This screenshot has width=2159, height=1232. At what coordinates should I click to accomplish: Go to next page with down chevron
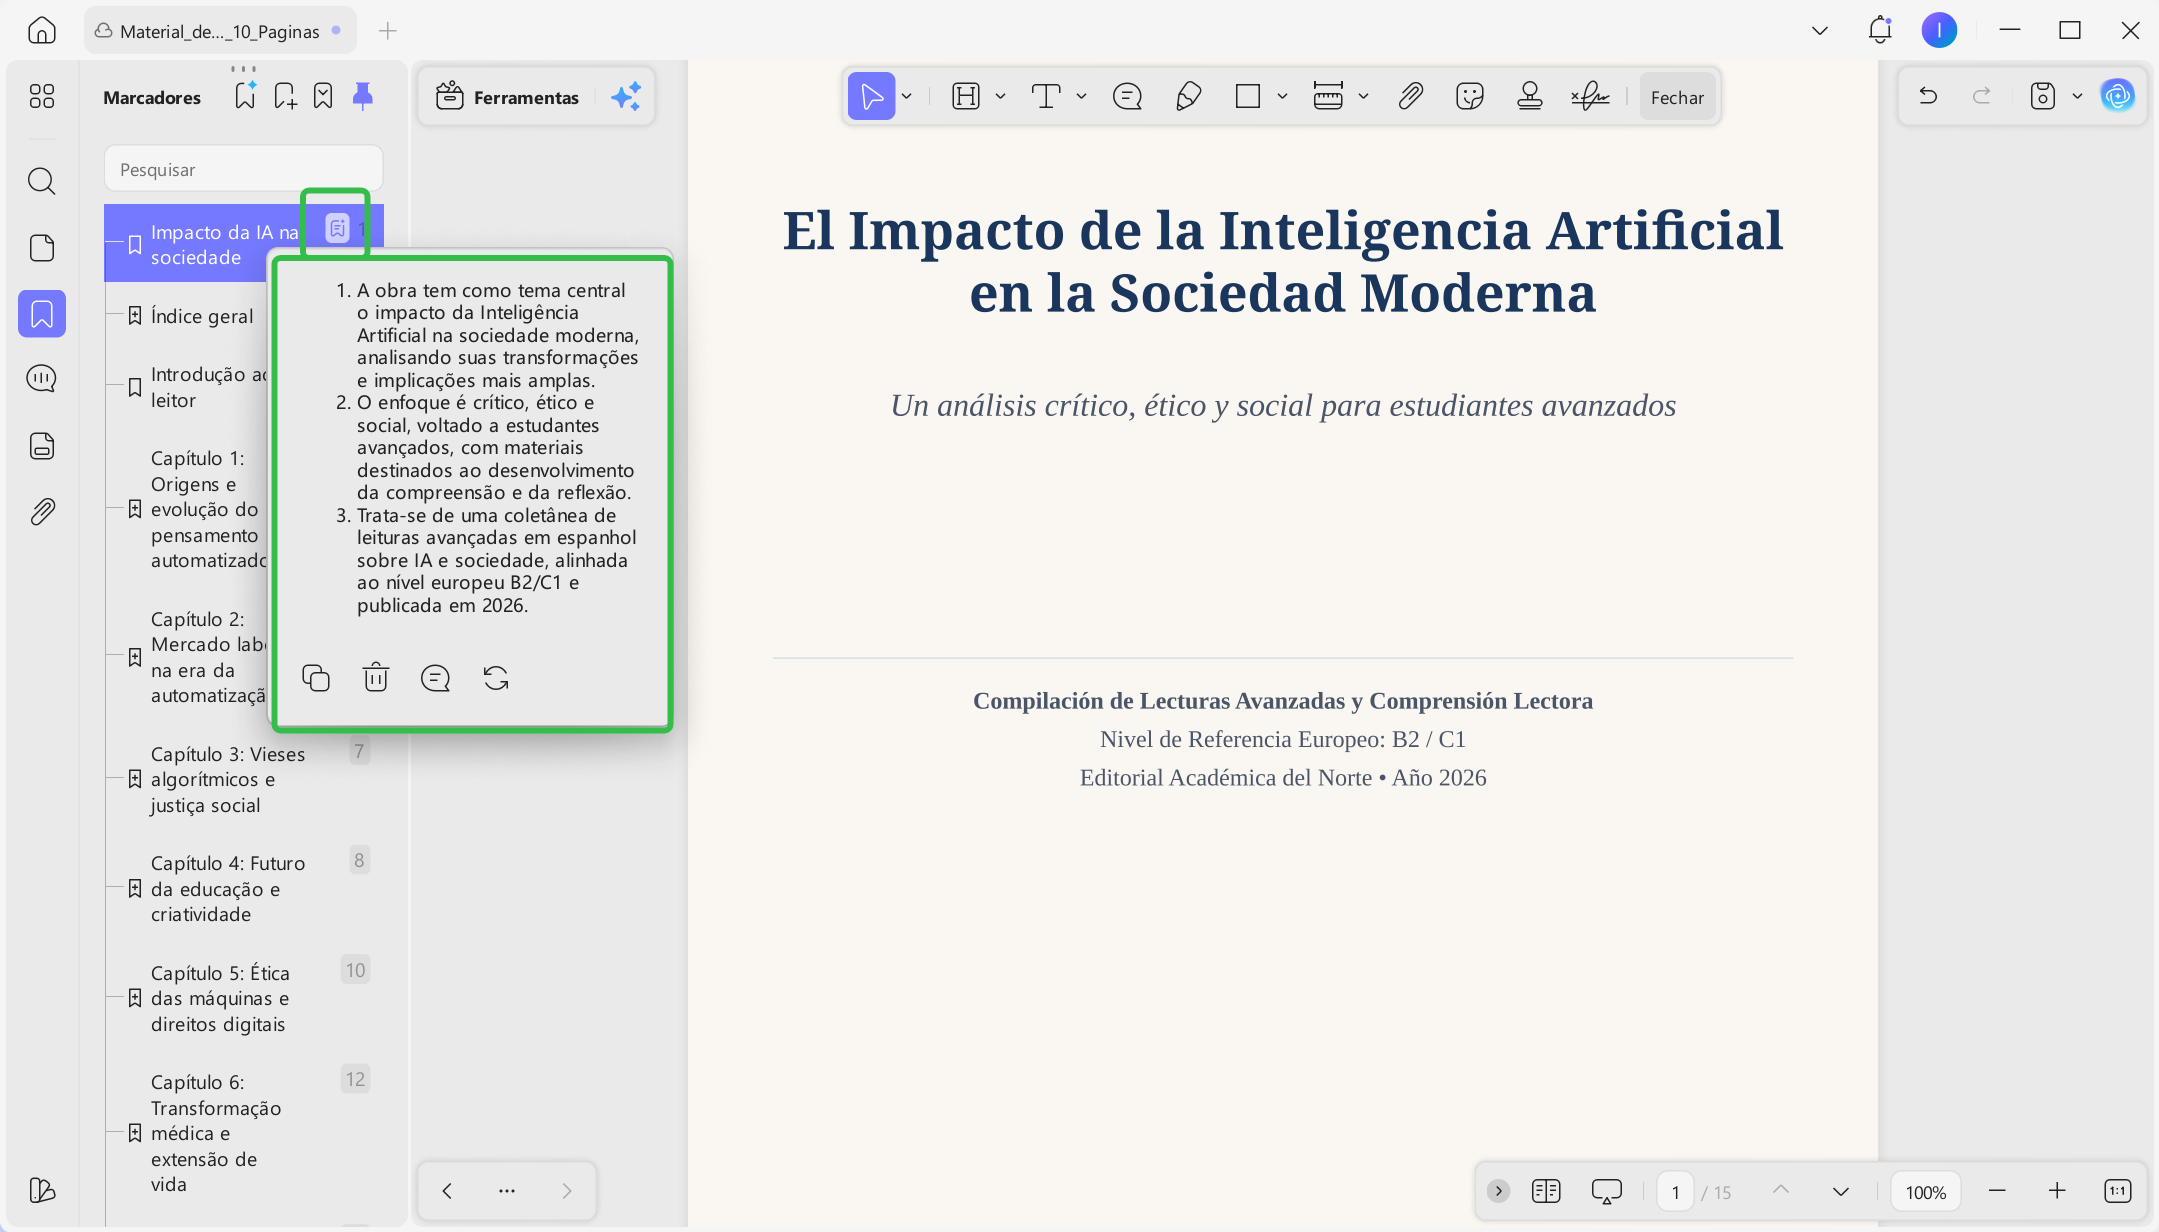1840,1191
